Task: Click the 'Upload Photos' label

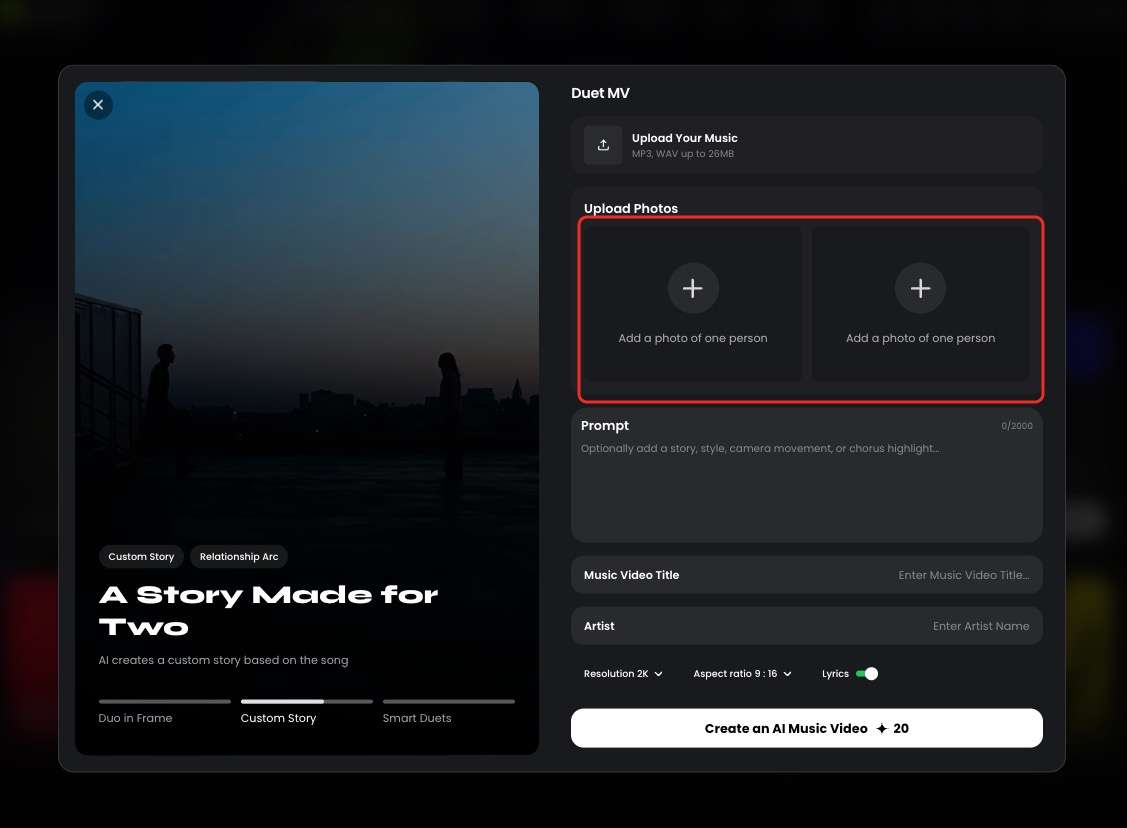Action: click(x=631, y=208)
